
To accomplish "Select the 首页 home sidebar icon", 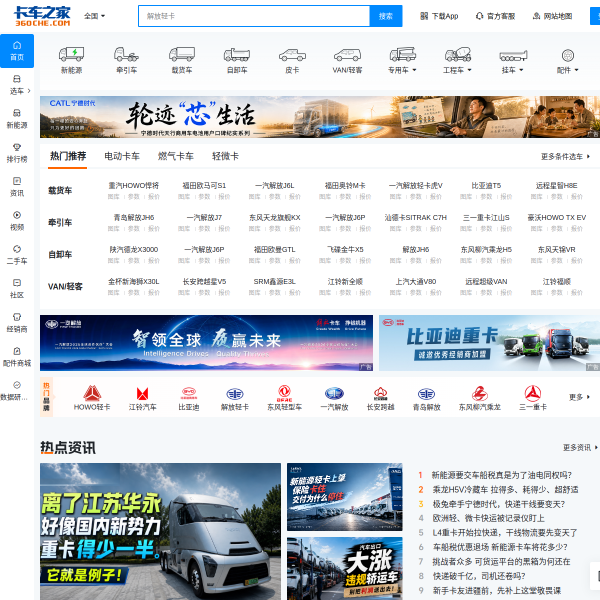I will pyautogui.click(x=17, y=51).
